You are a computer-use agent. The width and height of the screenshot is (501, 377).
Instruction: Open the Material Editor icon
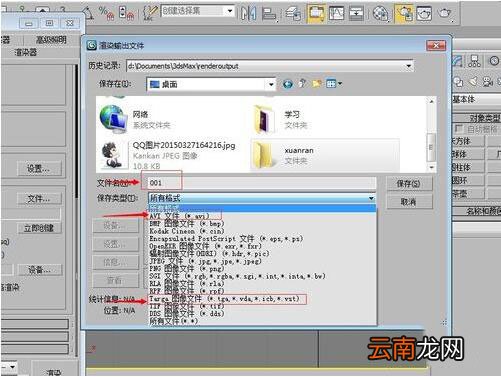381,13
